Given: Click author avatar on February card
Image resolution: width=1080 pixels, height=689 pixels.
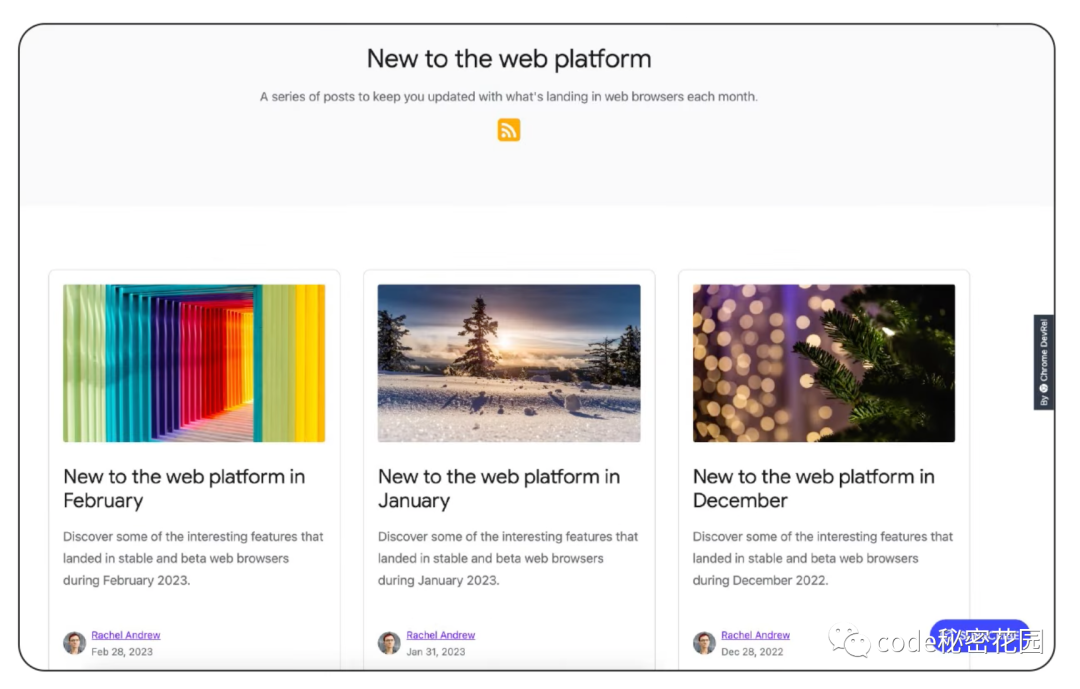Looking at the screenshot, I should [74, 643].
